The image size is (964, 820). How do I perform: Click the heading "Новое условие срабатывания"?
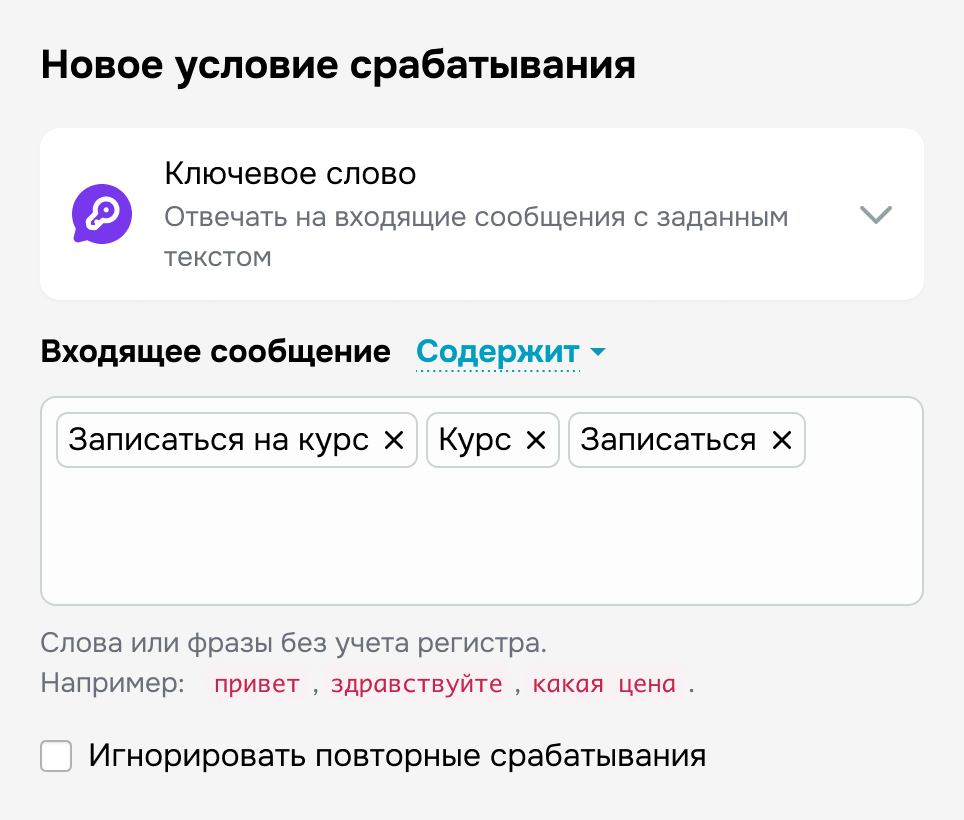(337, 64)
